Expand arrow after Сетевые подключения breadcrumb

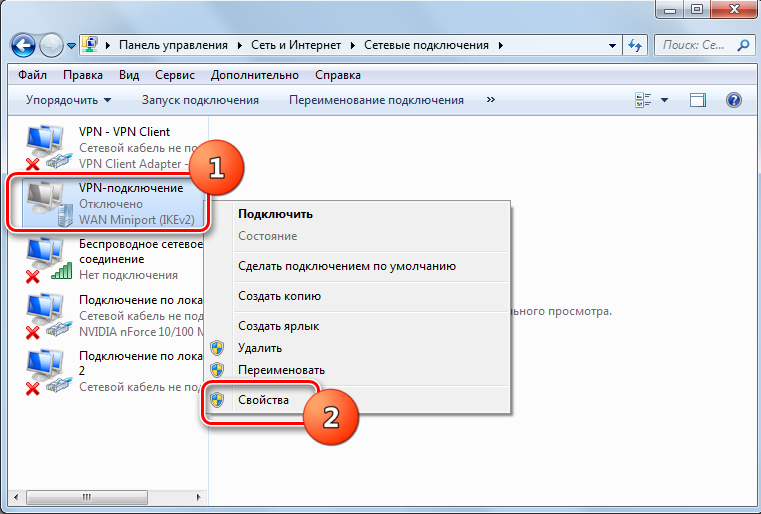pos(500,45)
